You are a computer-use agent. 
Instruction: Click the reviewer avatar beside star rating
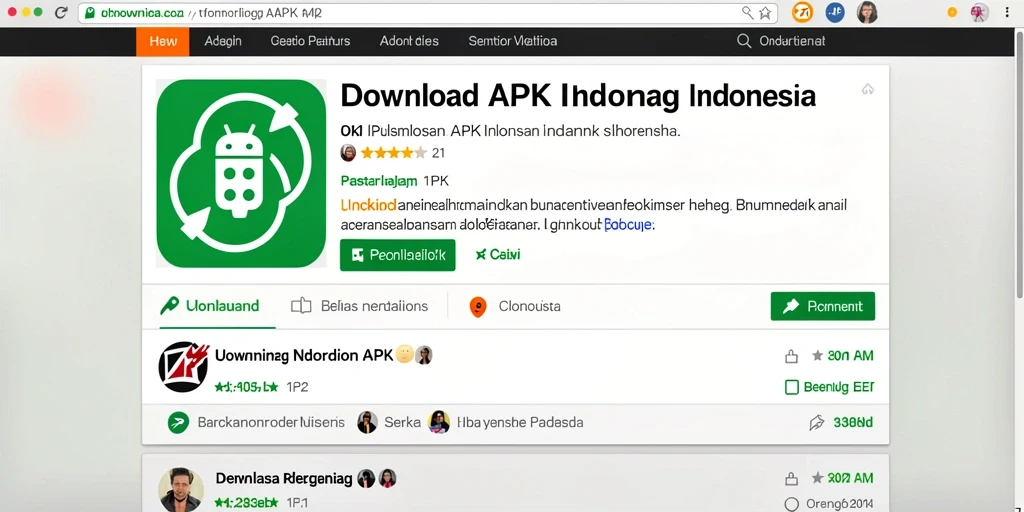tap(349, 153)
